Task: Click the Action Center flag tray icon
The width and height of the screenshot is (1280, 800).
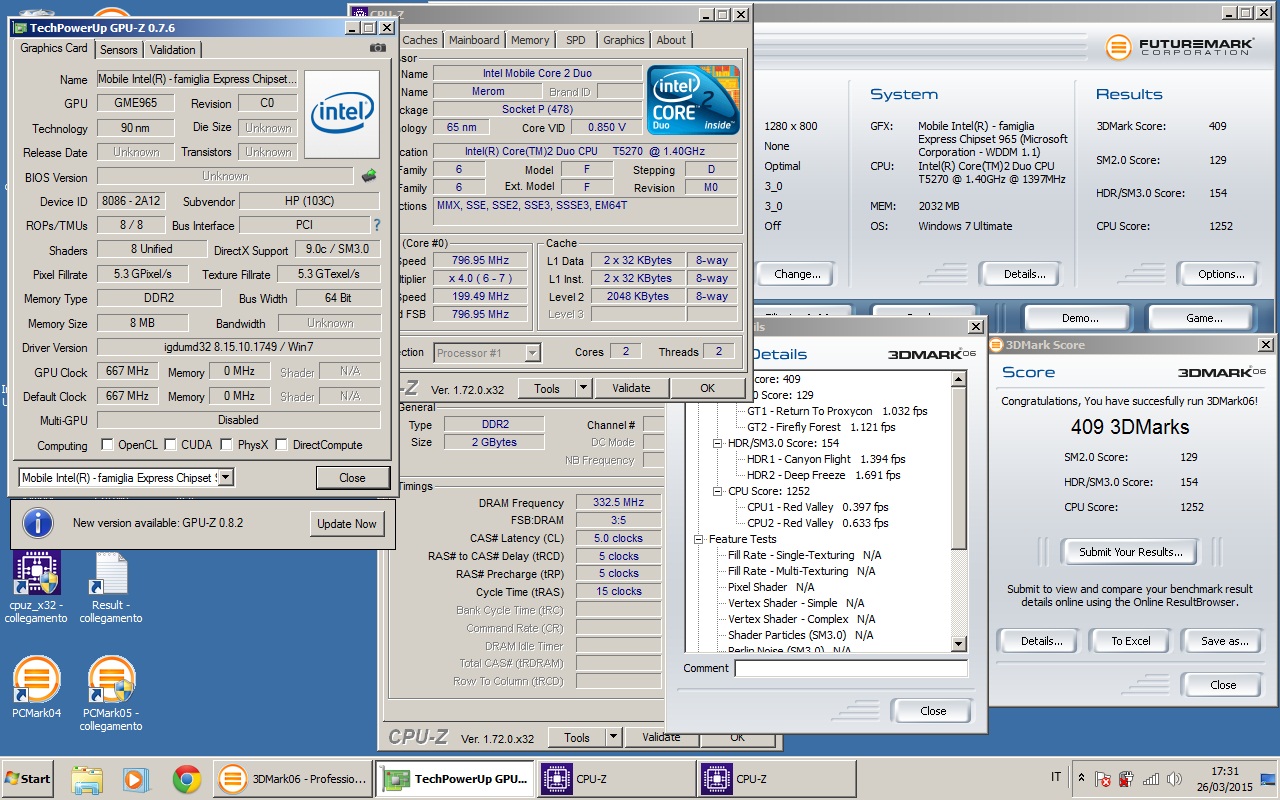Action: [x=1103, y=779]
